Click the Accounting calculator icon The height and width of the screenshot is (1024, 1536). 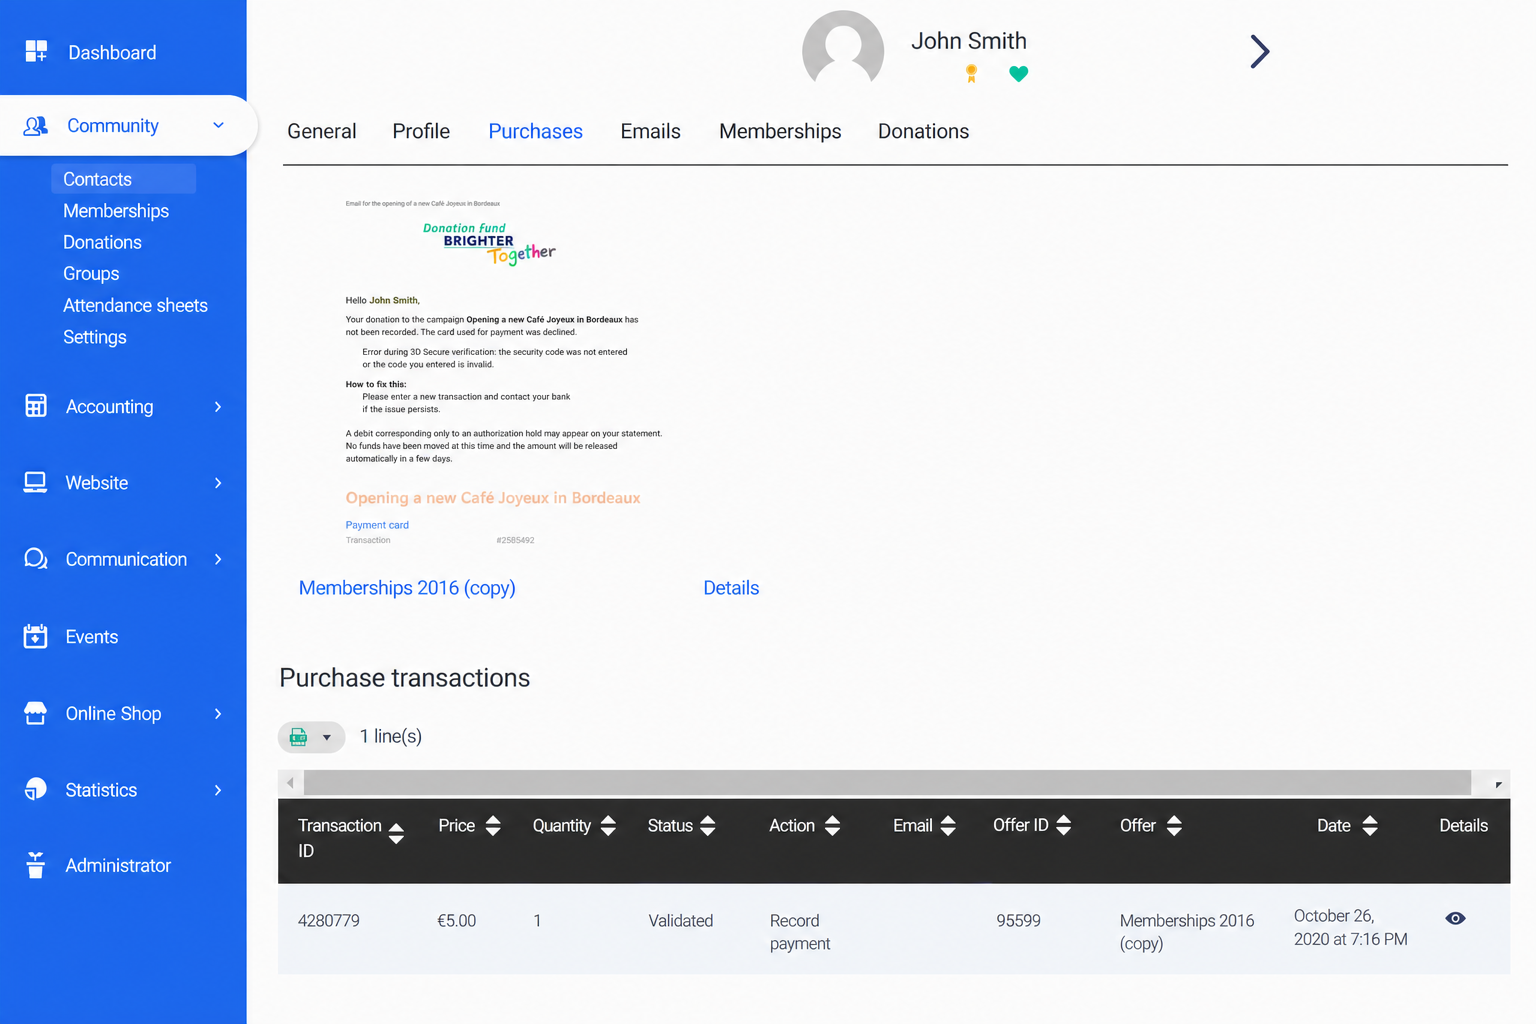36,406
